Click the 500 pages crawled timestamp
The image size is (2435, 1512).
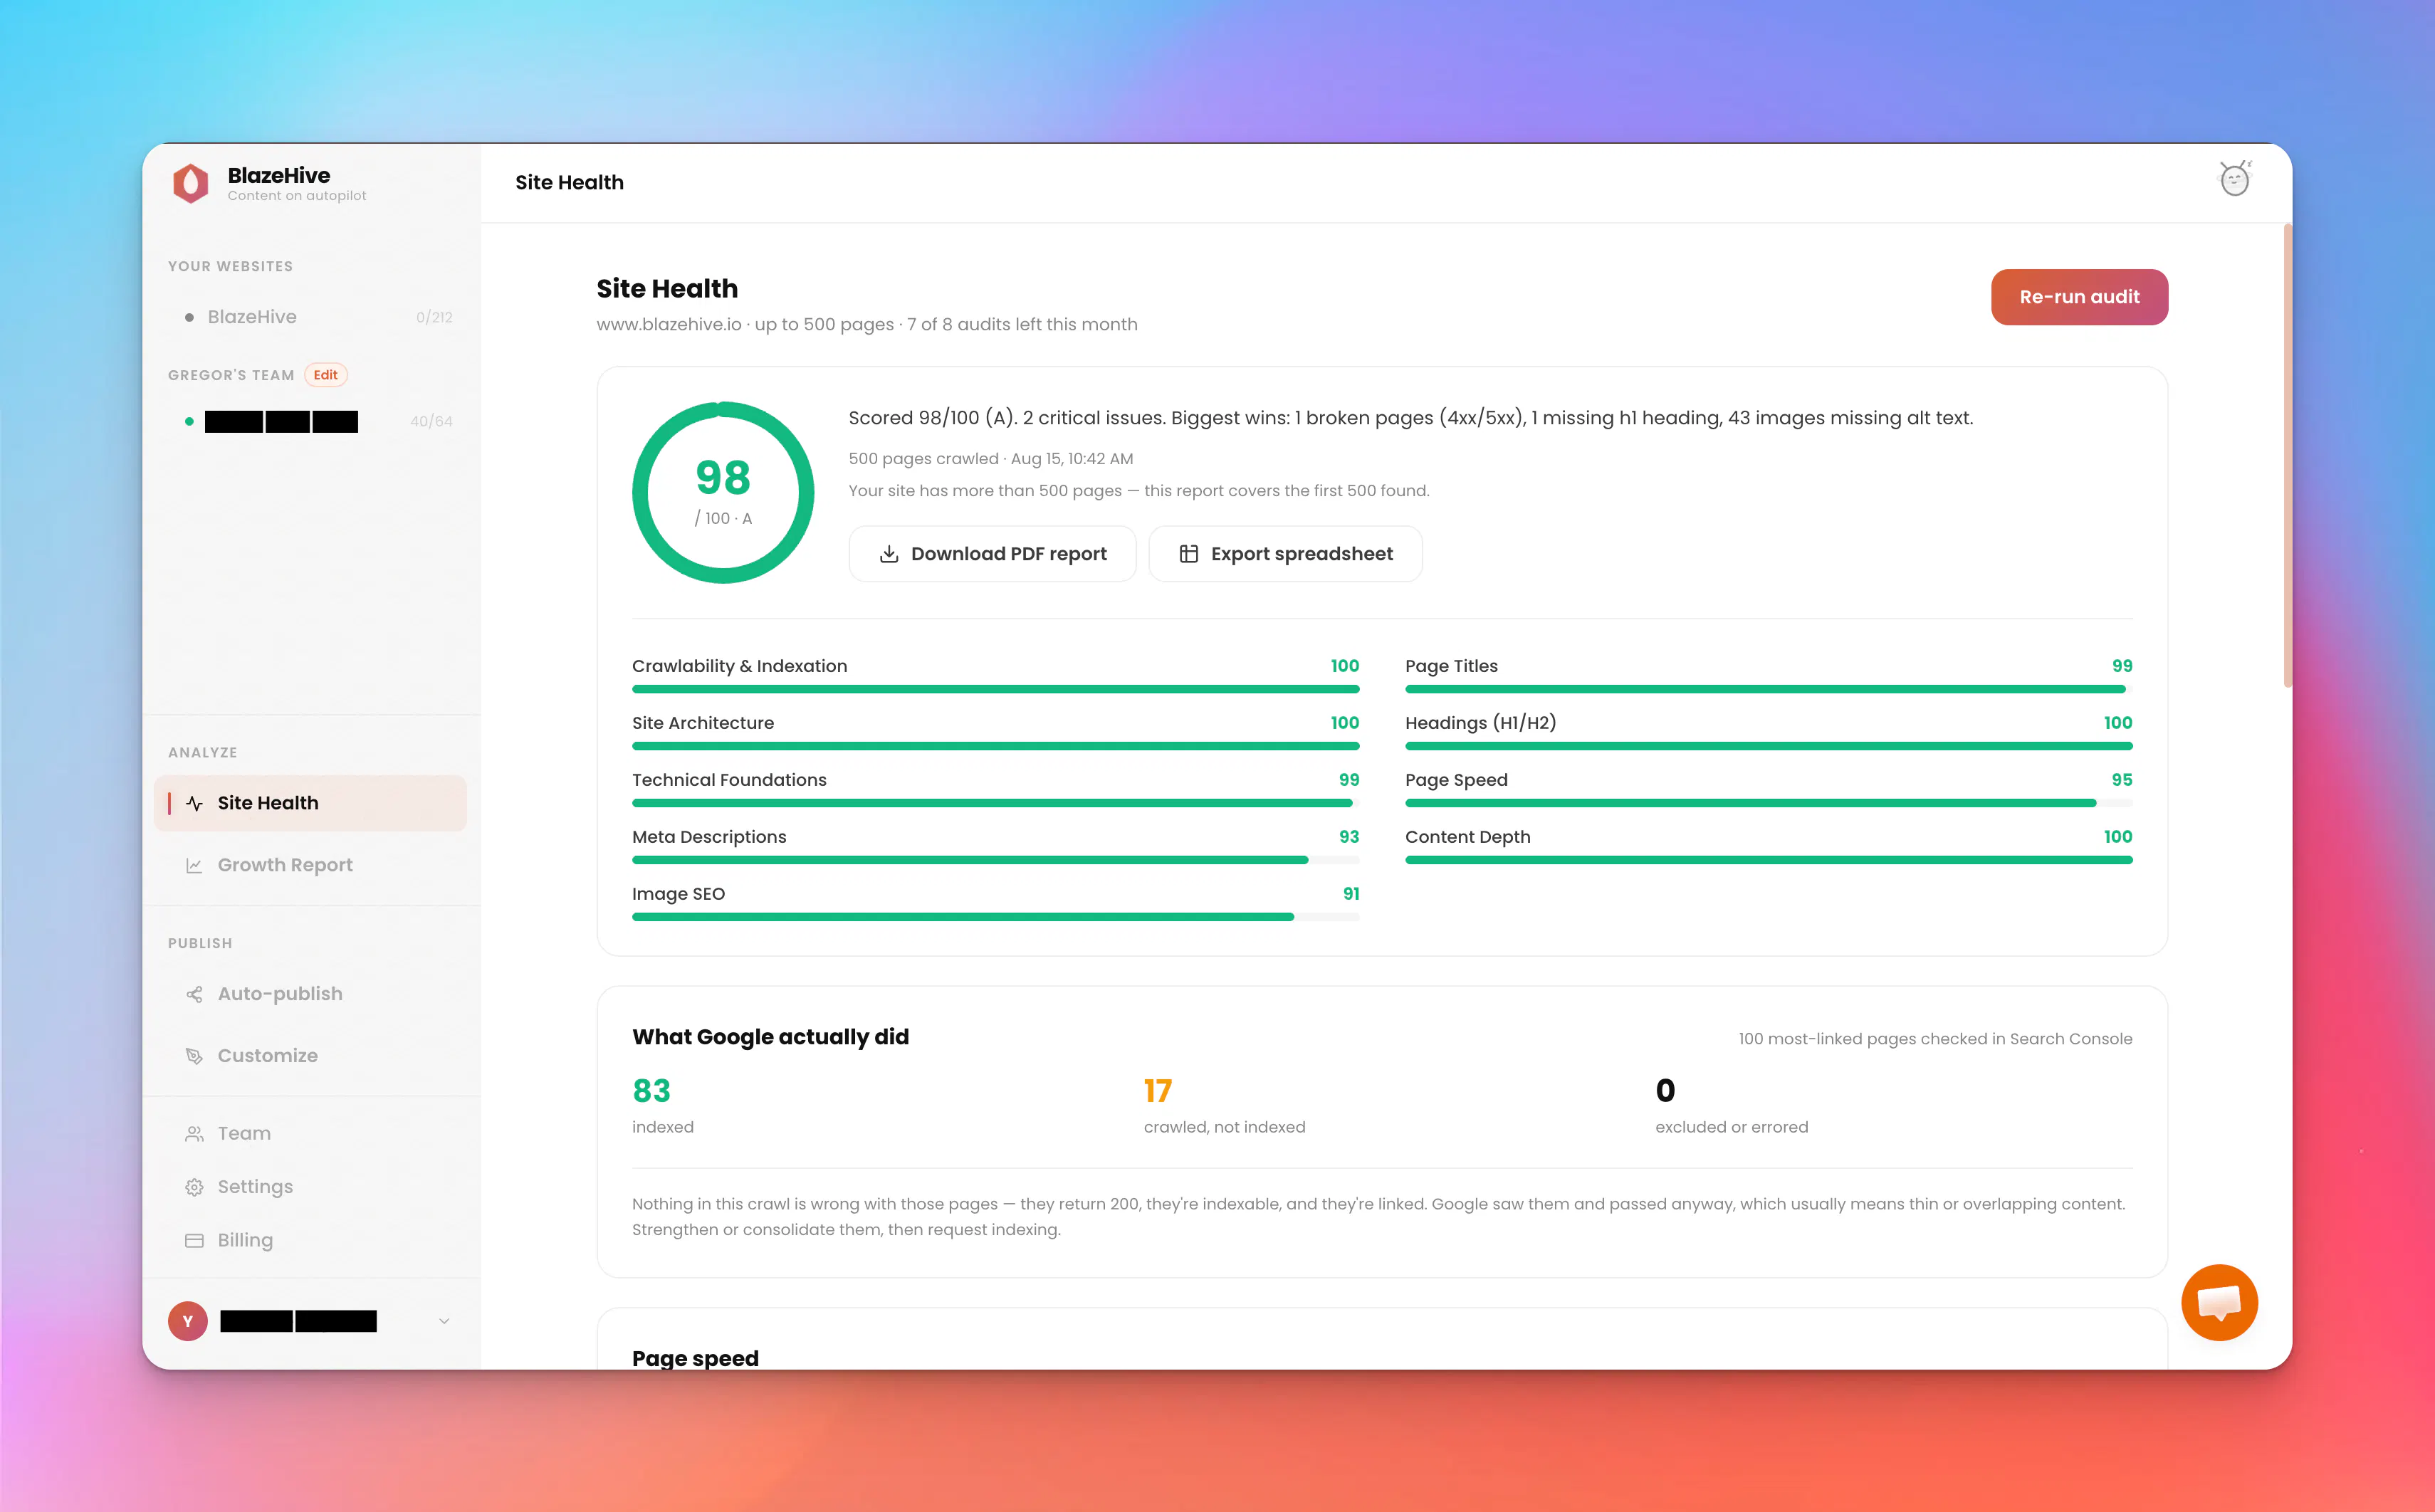tap(990, 459)
